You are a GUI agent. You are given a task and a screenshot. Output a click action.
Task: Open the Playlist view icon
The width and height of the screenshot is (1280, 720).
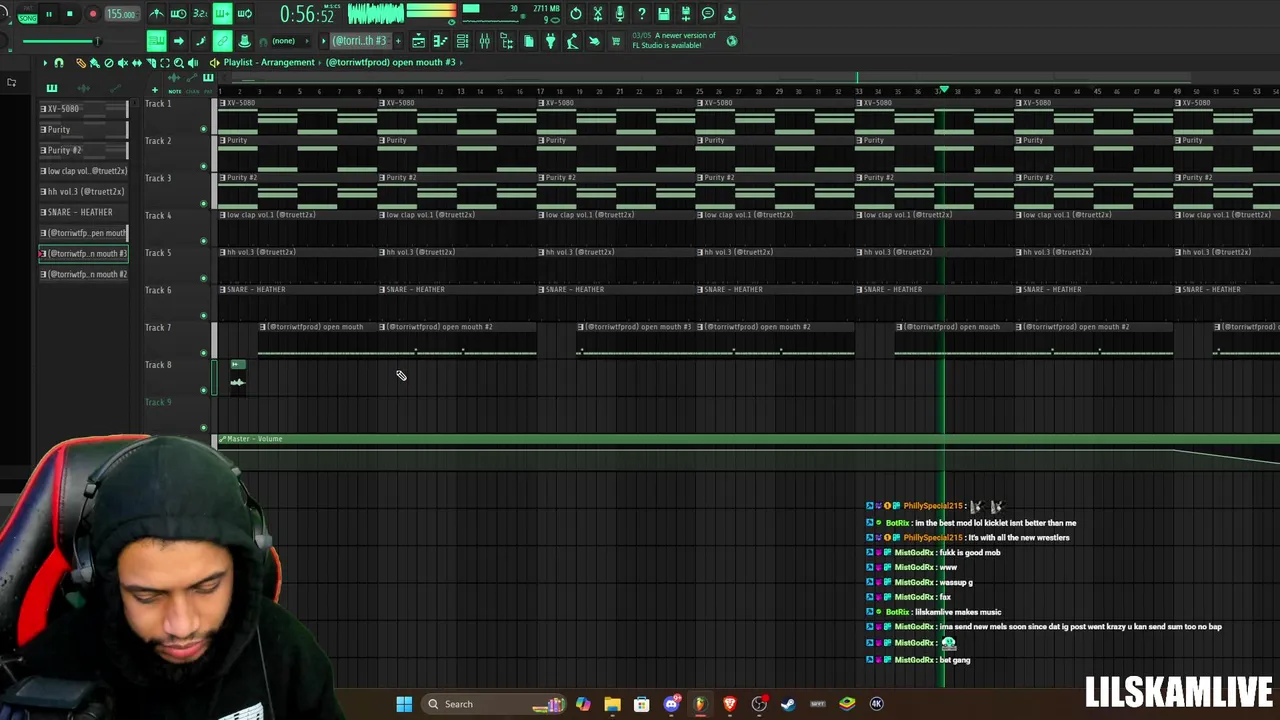point(418,41)
